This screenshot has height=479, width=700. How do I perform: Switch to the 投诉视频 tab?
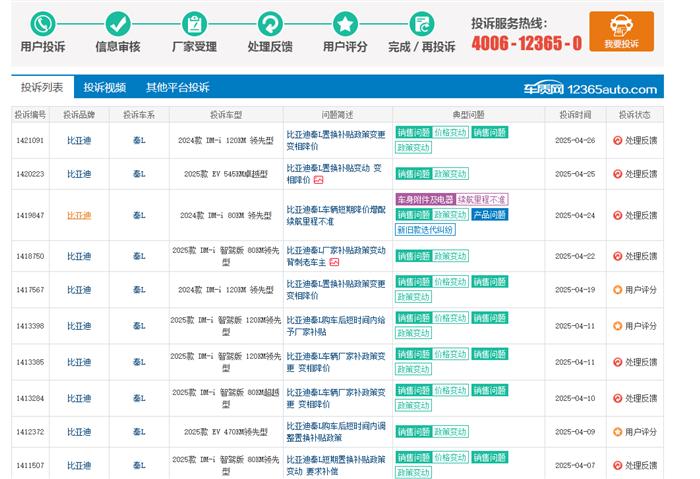pyautogui.click(x=104, y=87)
